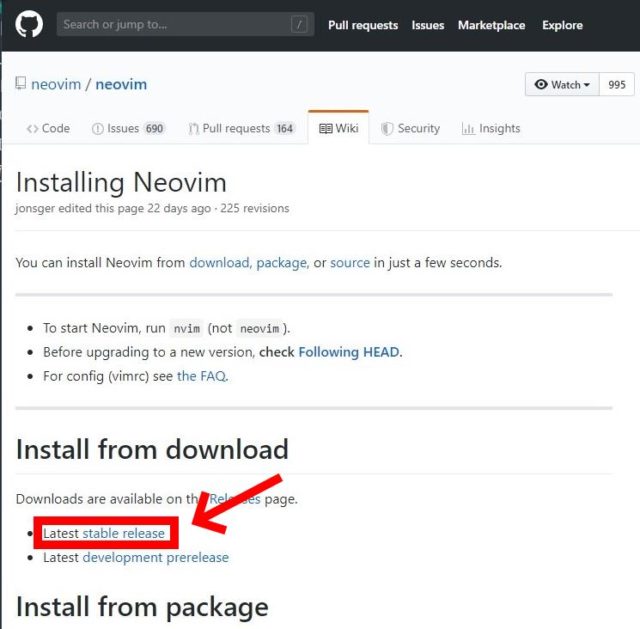Open the Security tab
The image size is (640, 629).
pos(410,128)
